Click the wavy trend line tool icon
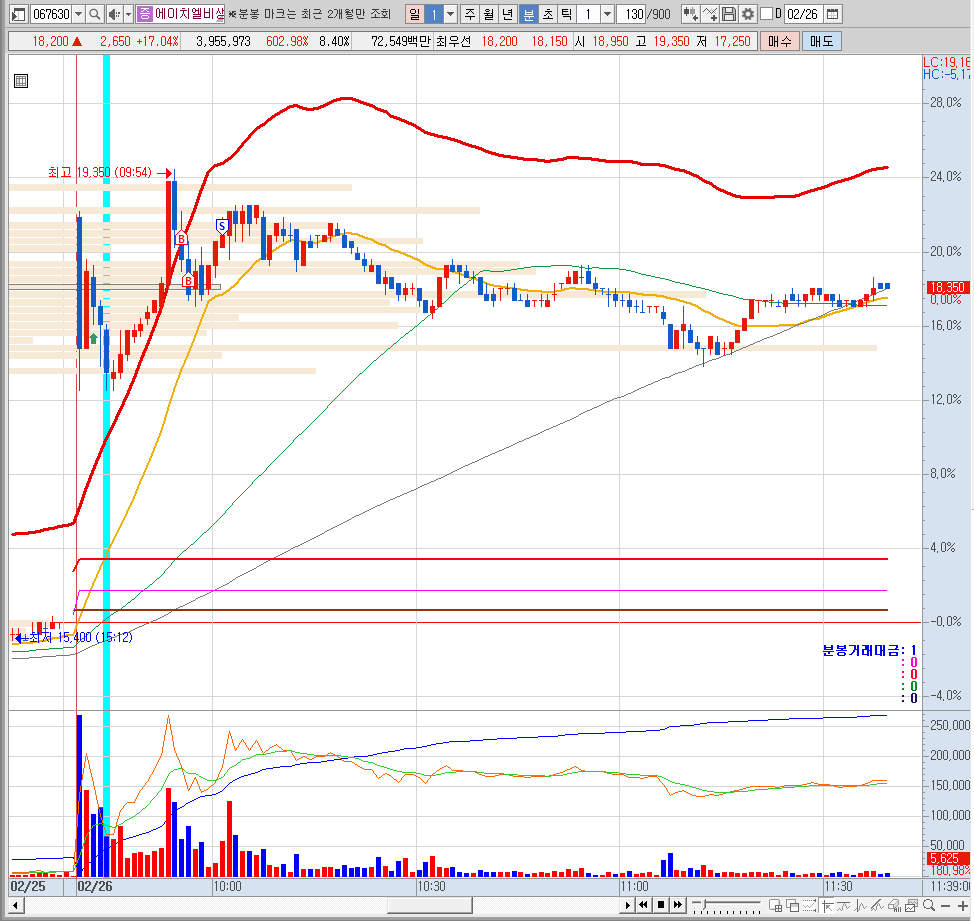 844,905
